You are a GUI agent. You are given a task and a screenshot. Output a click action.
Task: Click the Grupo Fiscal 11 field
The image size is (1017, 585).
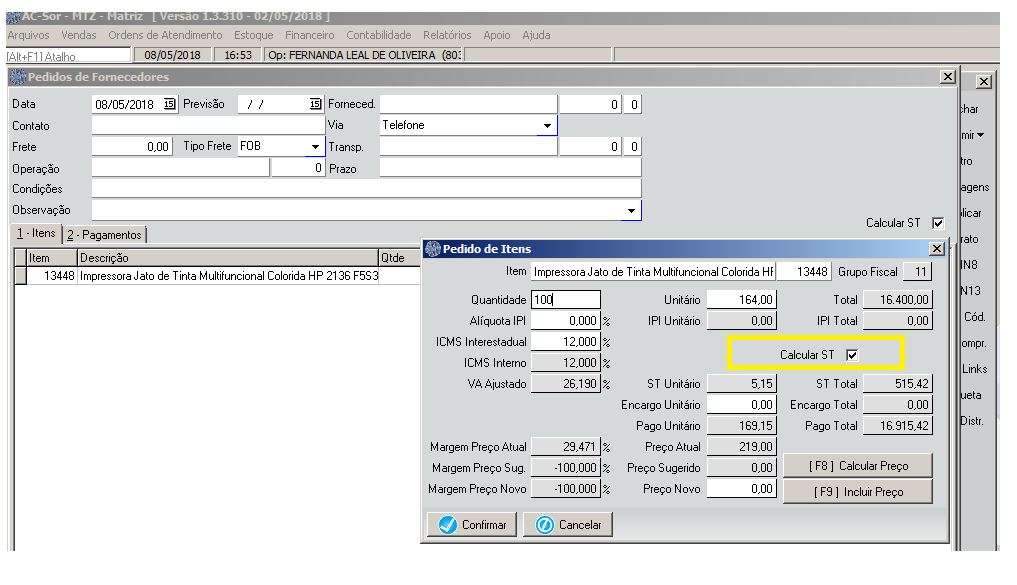917,272
